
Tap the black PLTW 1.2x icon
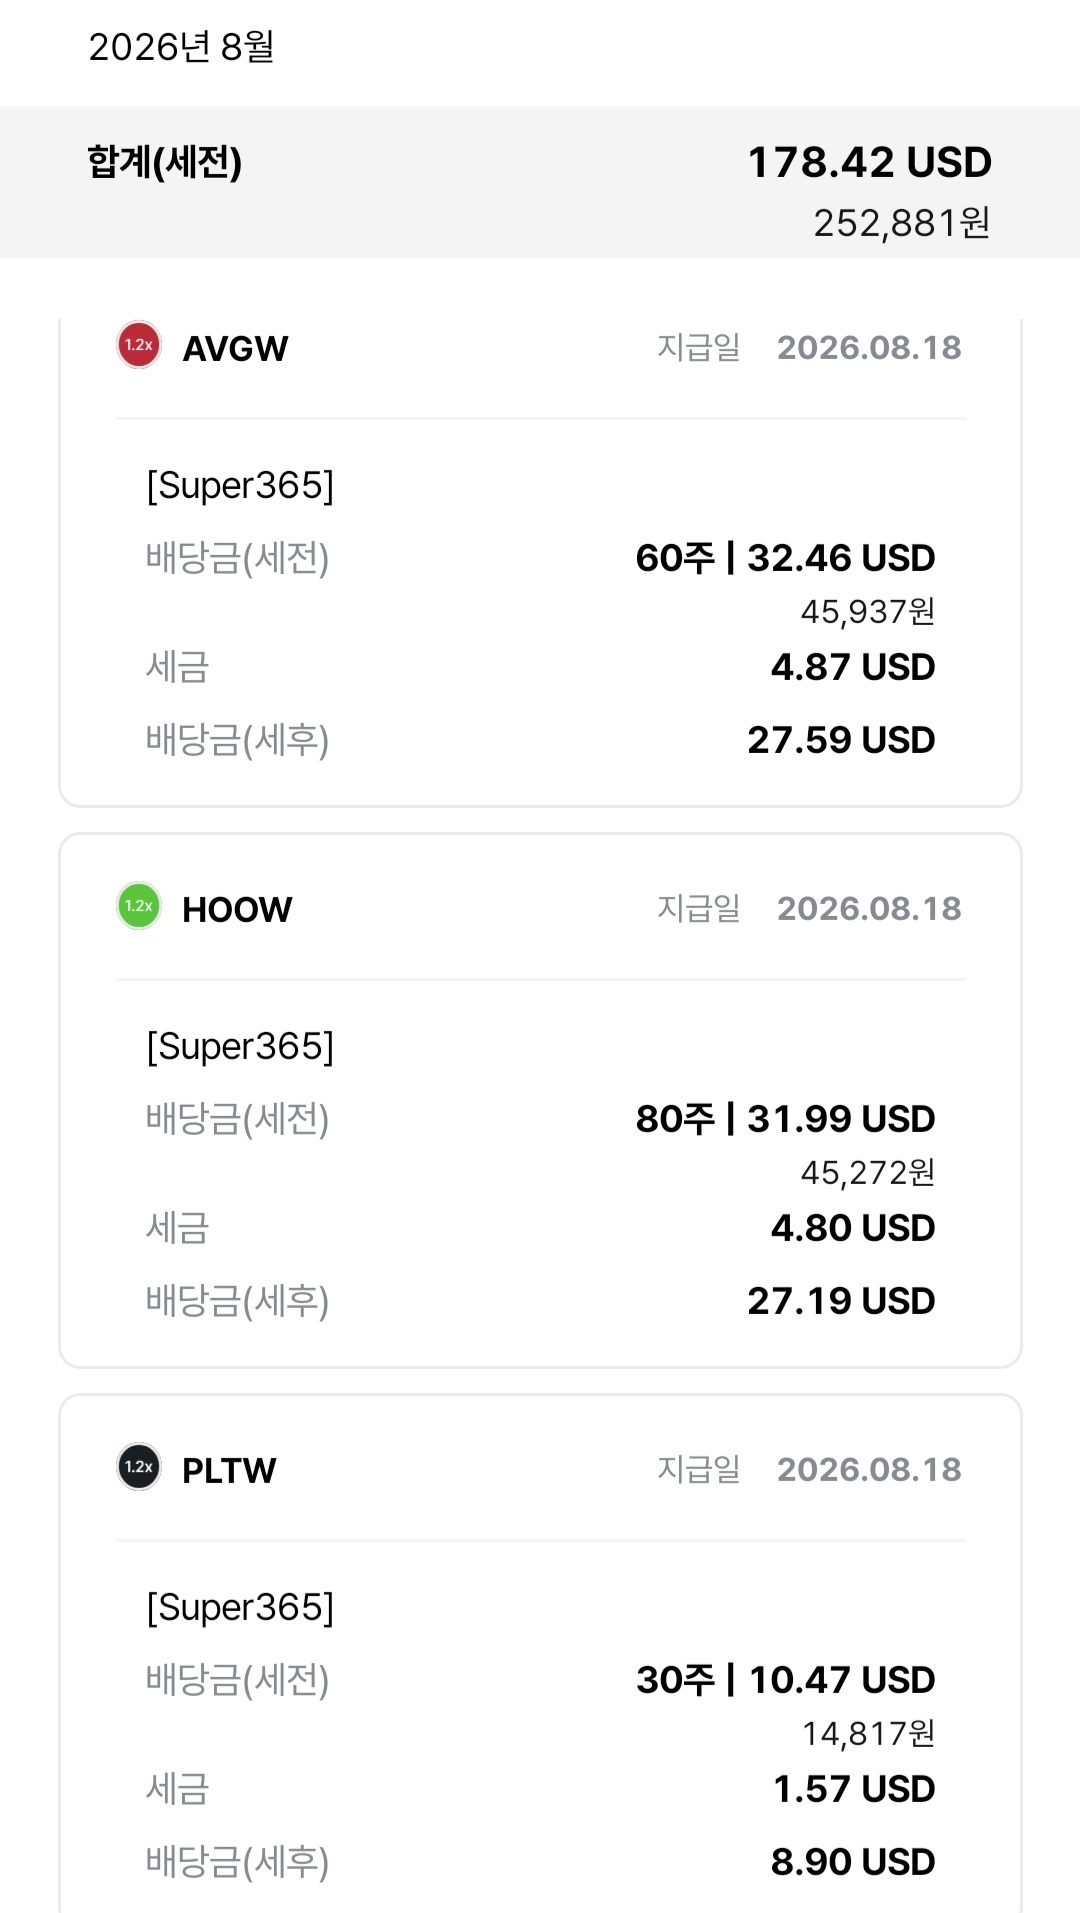(139, 1467)
